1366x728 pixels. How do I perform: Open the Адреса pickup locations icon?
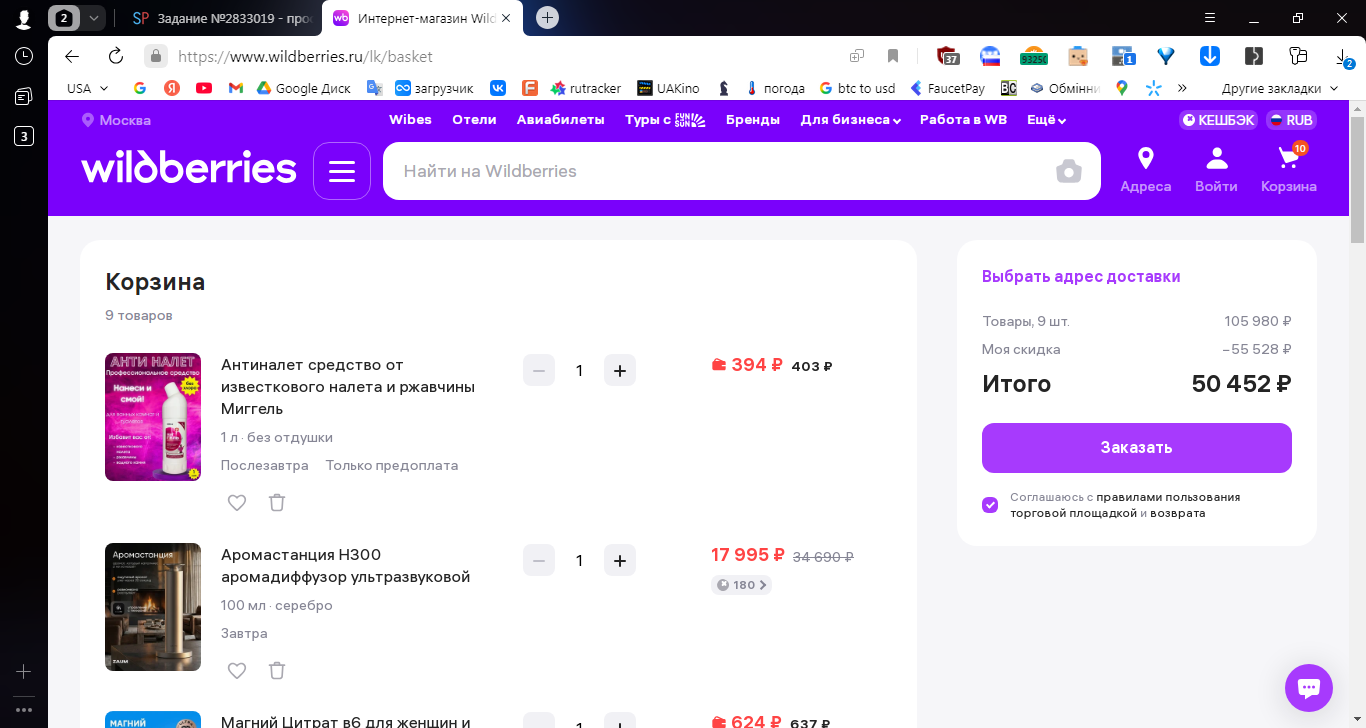tap(1146, 170)
